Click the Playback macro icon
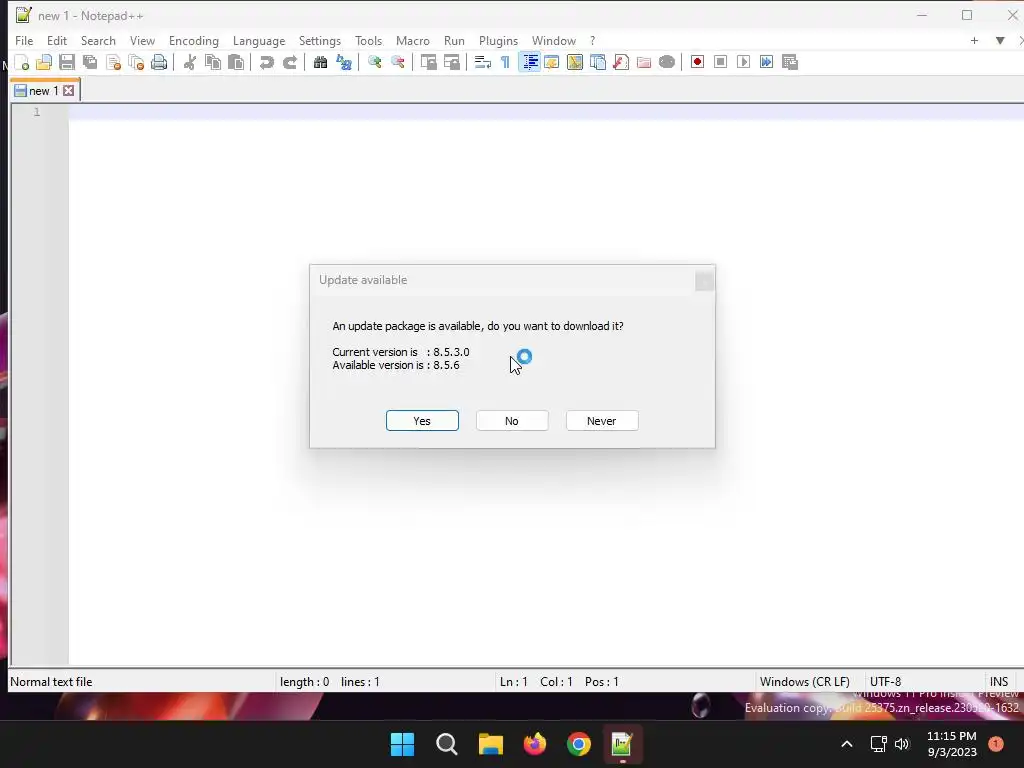The width and height of the screenshot is (1024, 768). point(743,62)
